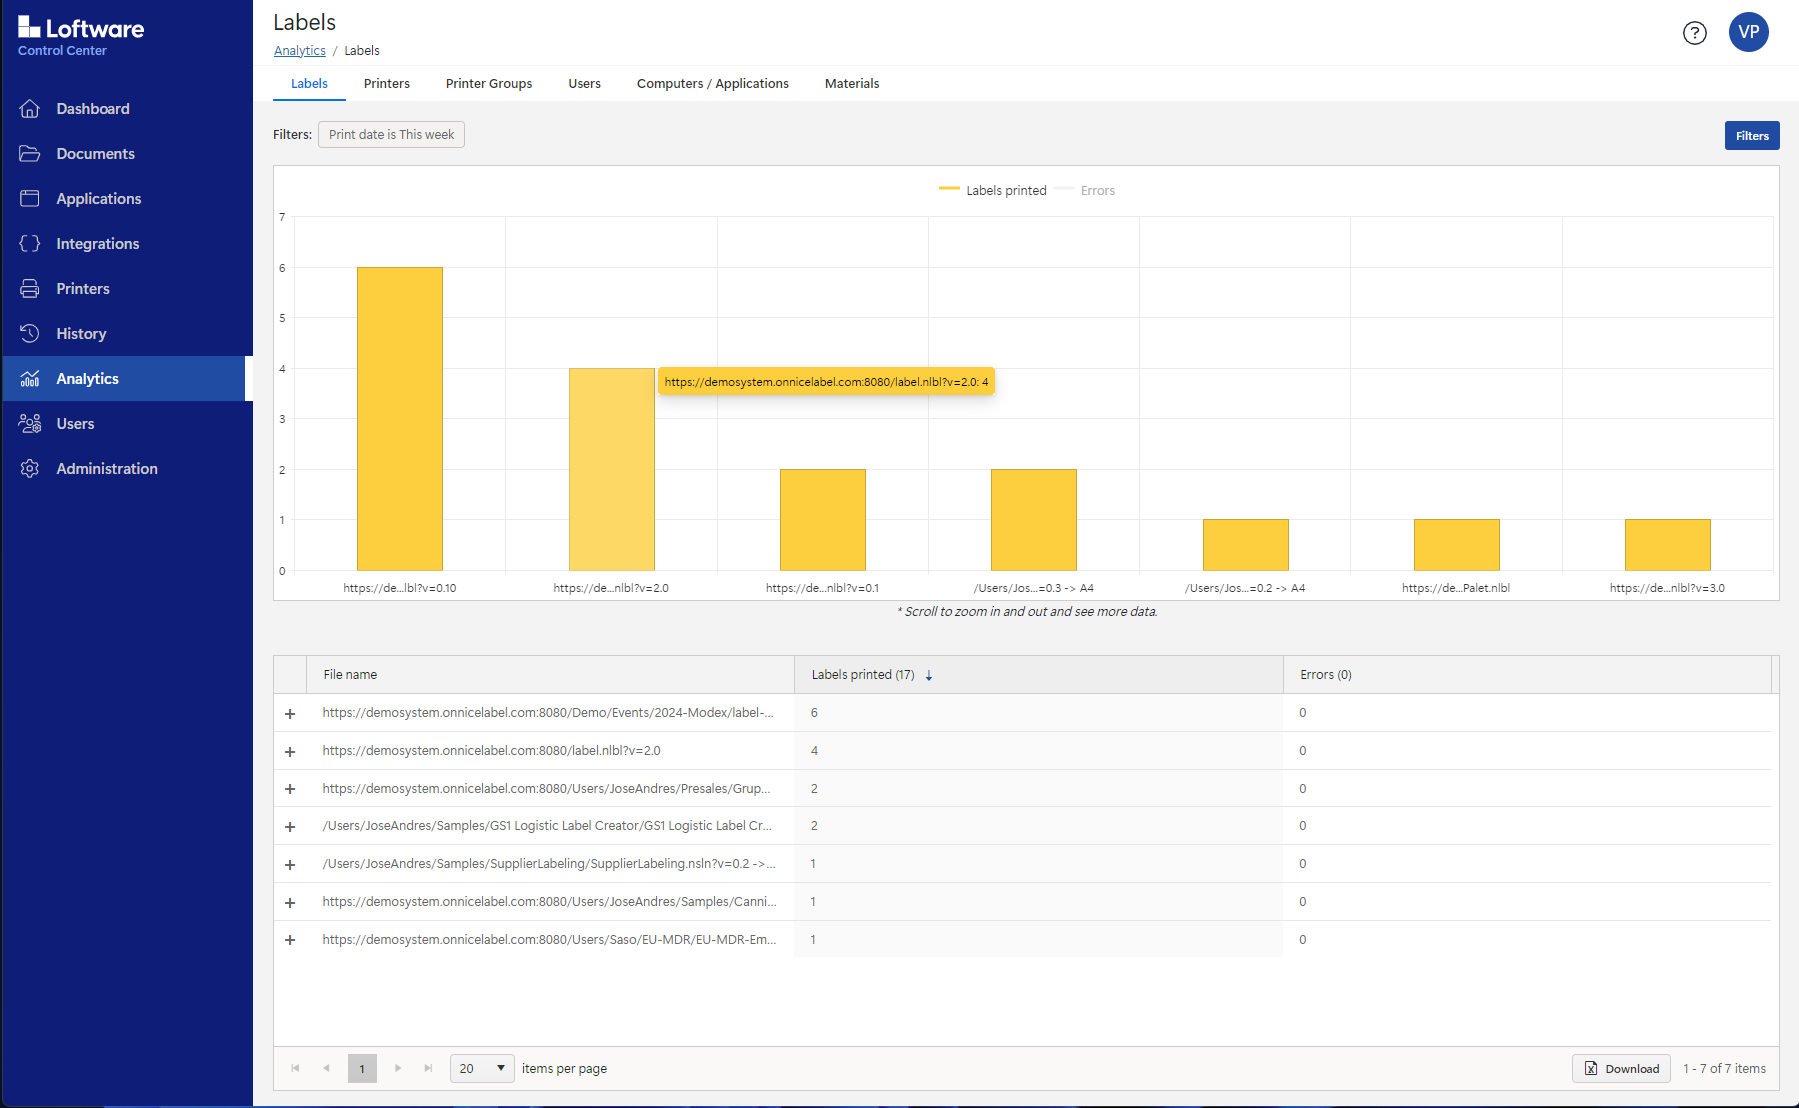Image resolution: width=1799 pixels, height=1108 pixels.
Task: Toggle the Labels printed legend series
Action: coord(993,191)
